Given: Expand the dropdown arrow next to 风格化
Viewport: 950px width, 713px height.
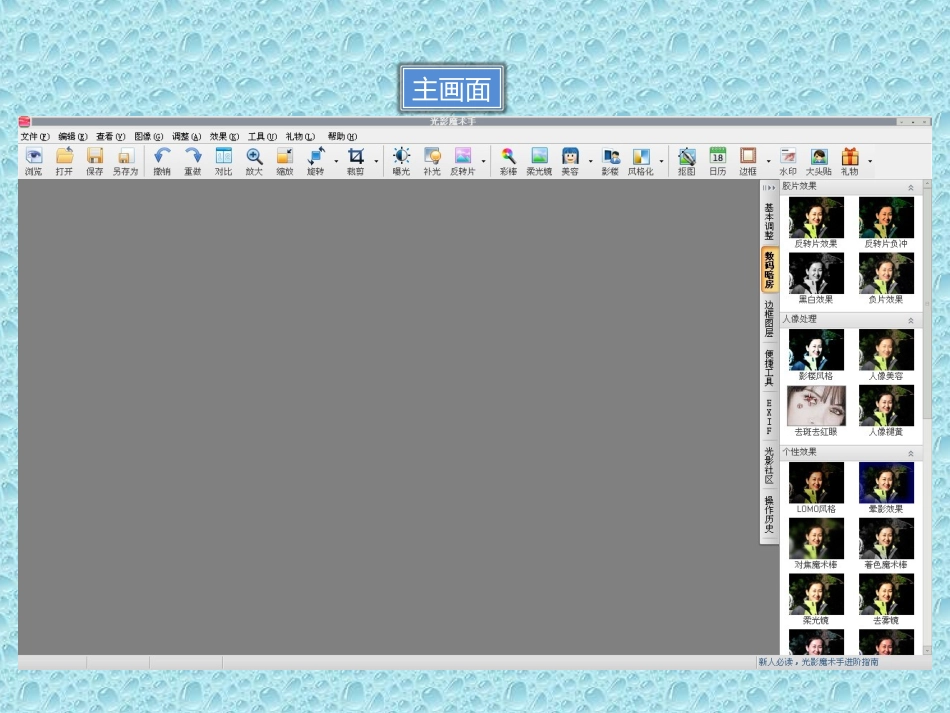Looking at the screenshot, I should coord(661,161).
